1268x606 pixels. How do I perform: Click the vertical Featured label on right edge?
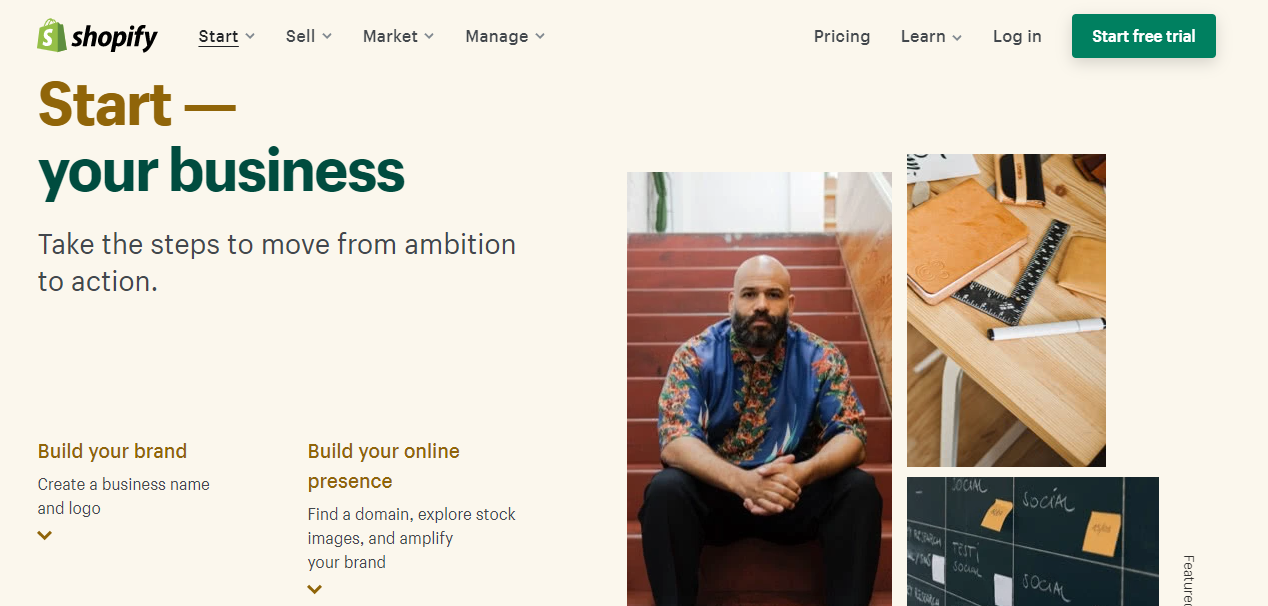[x=1188, y=580]
